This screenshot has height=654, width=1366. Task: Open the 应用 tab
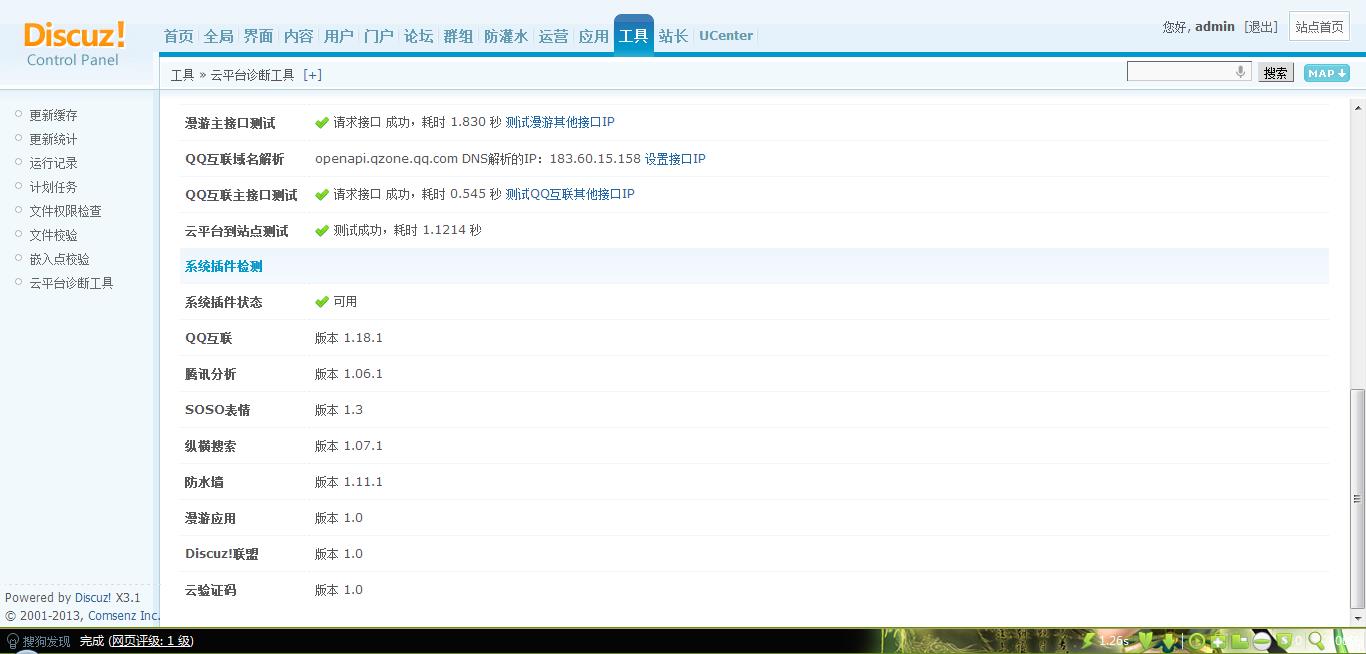[593, 36]
